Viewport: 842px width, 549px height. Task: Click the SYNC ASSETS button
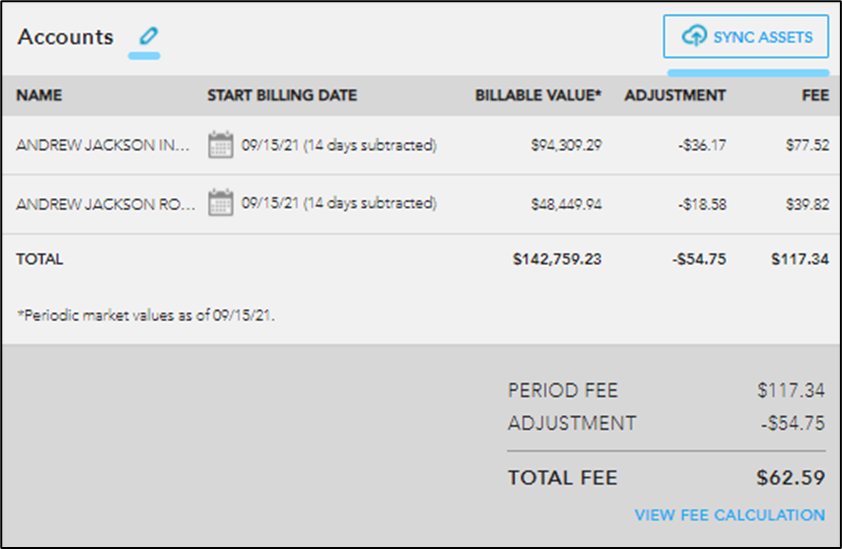coord(746,37)
